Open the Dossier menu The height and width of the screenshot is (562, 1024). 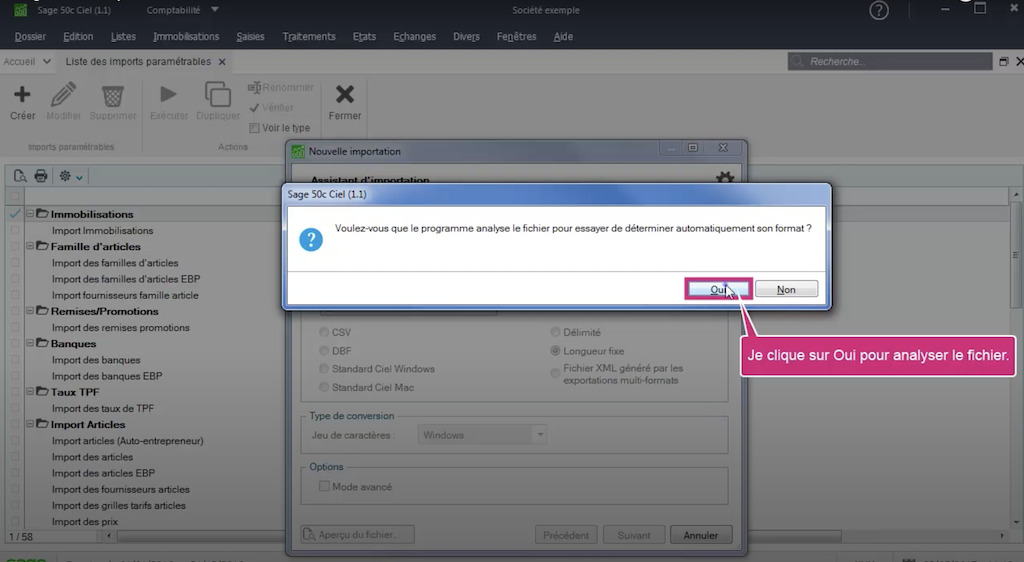click(x=30, y=37)
